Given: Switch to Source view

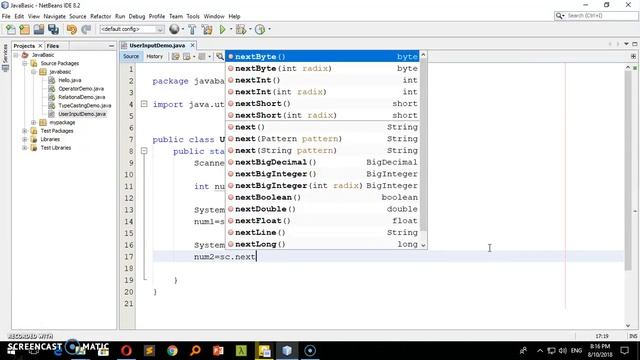Looking at the screenshot, I should pyautogui.click(x=131, y=56).
